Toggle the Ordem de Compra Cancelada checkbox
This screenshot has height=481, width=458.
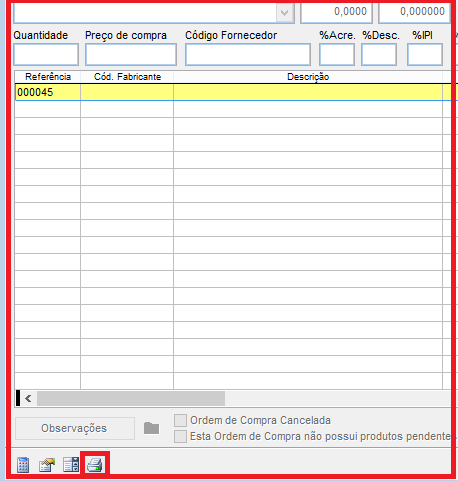[x=180, y=420]
